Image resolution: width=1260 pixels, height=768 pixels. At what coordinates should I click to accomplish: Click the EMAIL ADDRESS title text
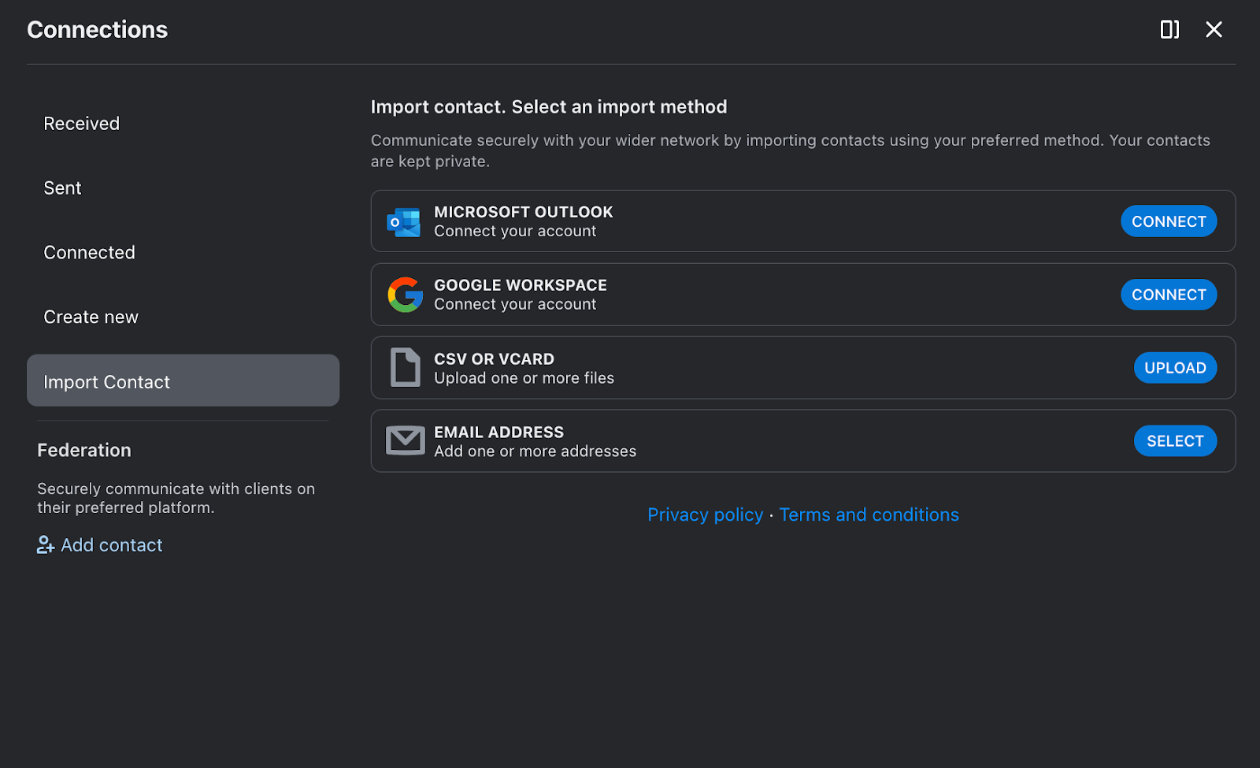499,432
